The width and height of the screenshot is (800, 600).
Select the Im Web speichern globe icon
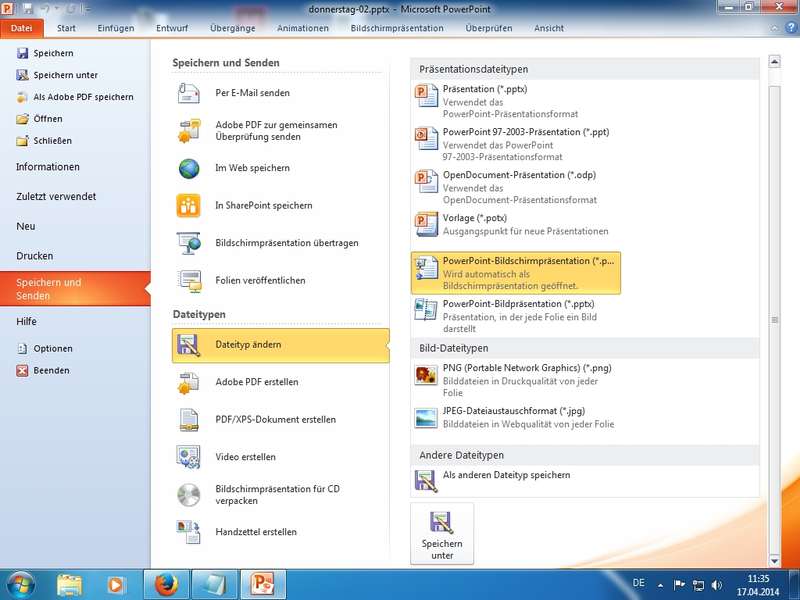(189, 168)
